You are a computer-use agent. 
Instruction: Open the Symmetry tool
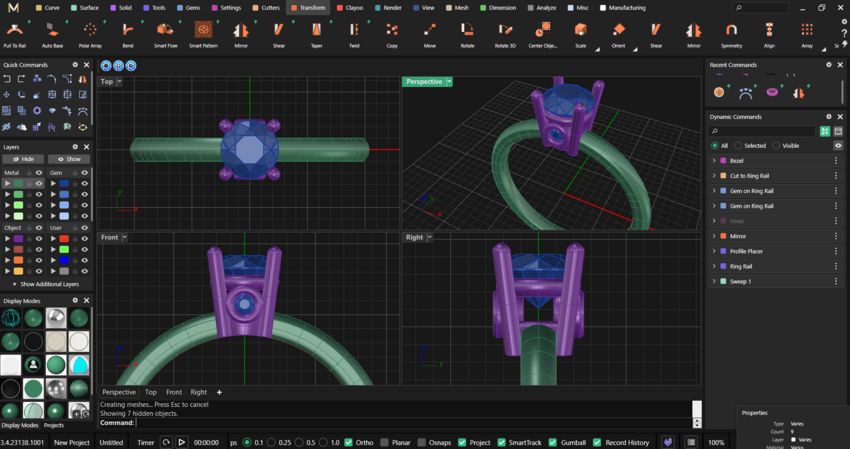(731, 32)
